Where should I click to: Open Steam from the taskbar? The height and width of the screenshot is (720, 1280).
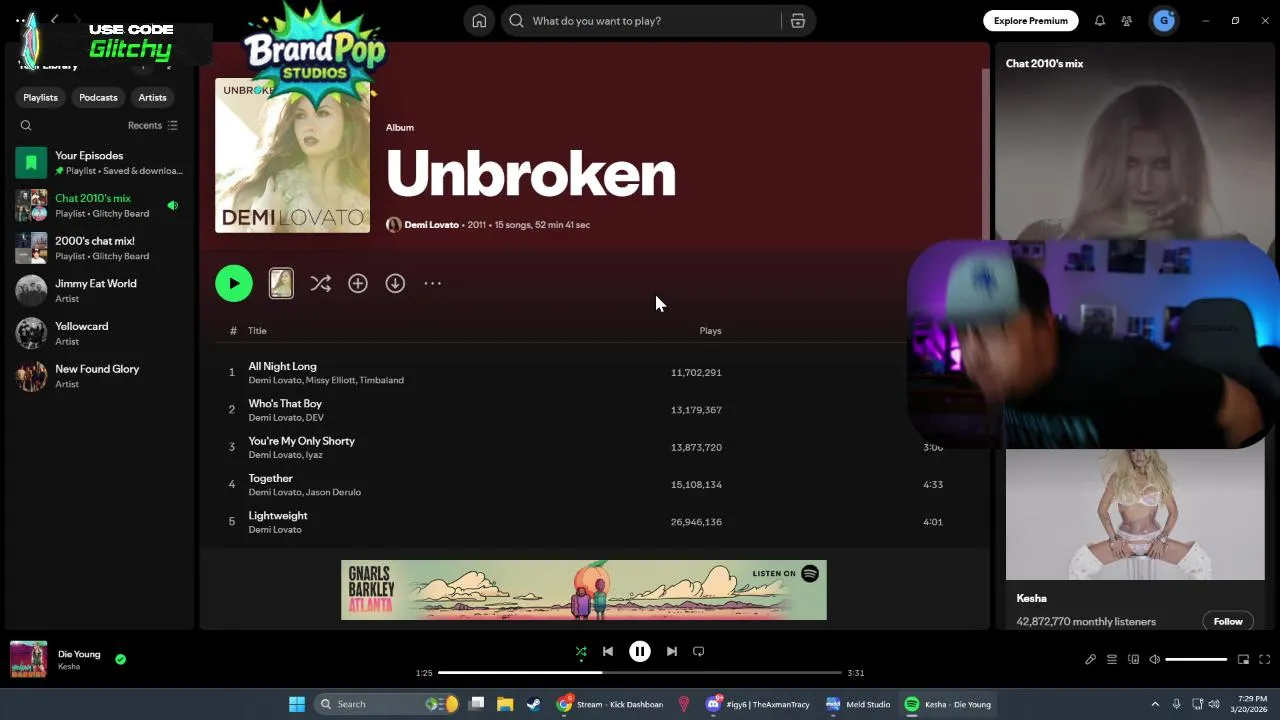click(x=534, y=705)
